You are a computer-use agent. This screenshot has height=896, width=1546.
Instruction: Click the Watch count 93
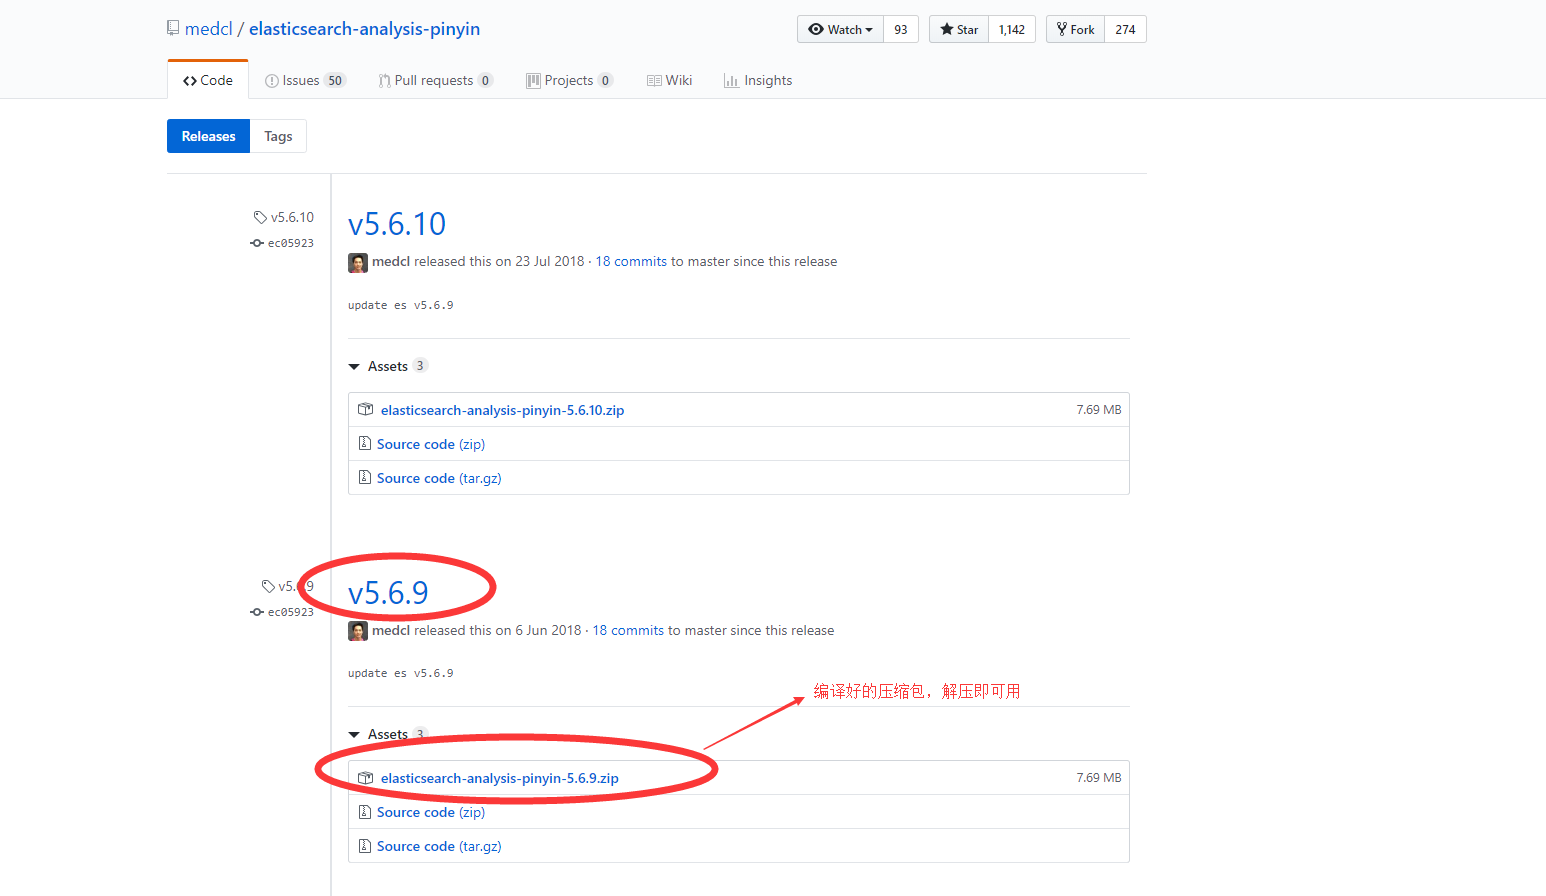[x=901, y=29]
